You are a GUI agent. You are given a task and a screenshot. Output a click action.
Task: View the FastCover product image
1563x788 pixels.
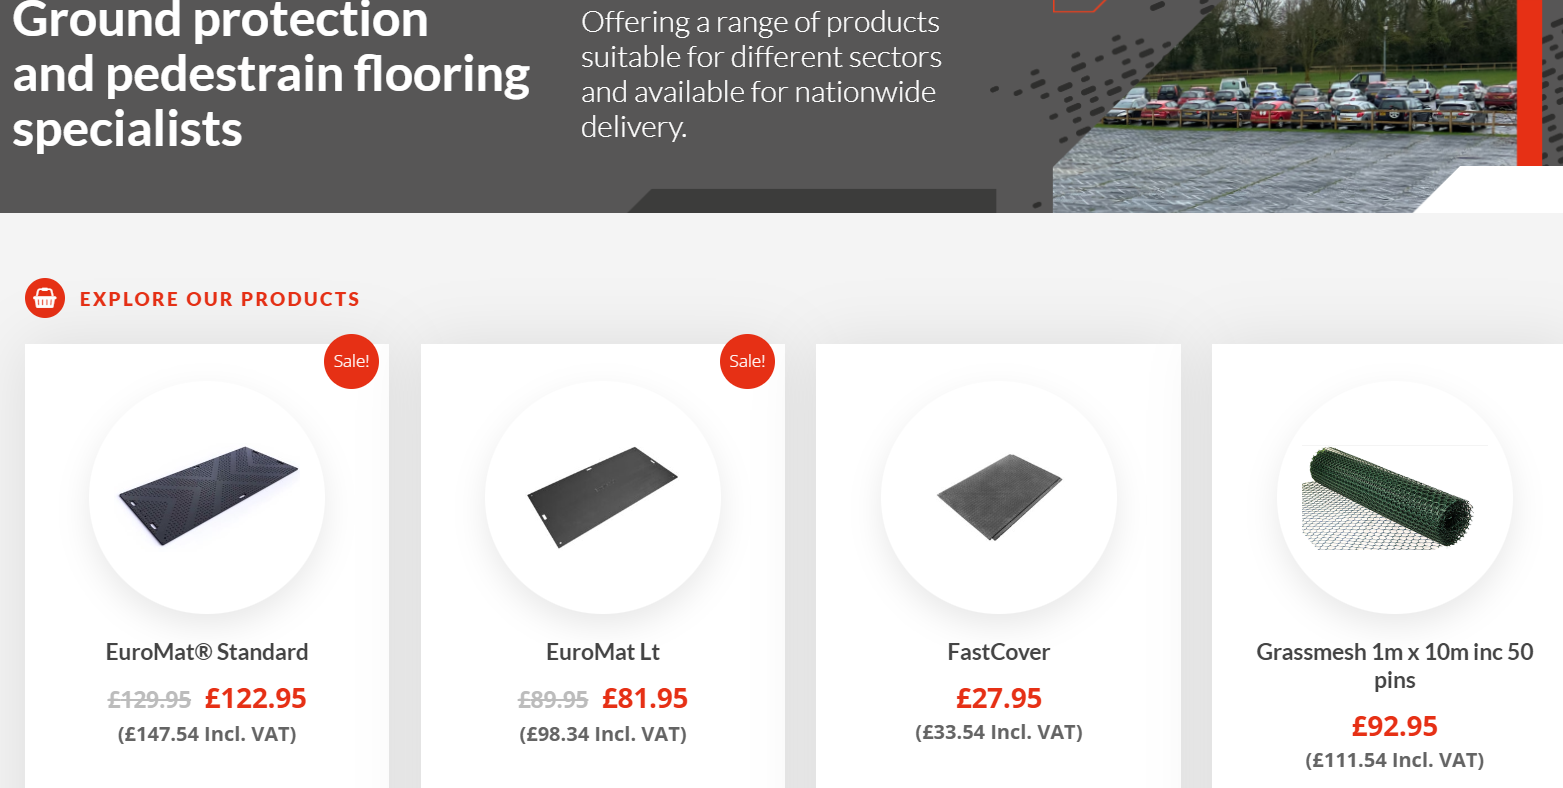(x=999, y=496)
